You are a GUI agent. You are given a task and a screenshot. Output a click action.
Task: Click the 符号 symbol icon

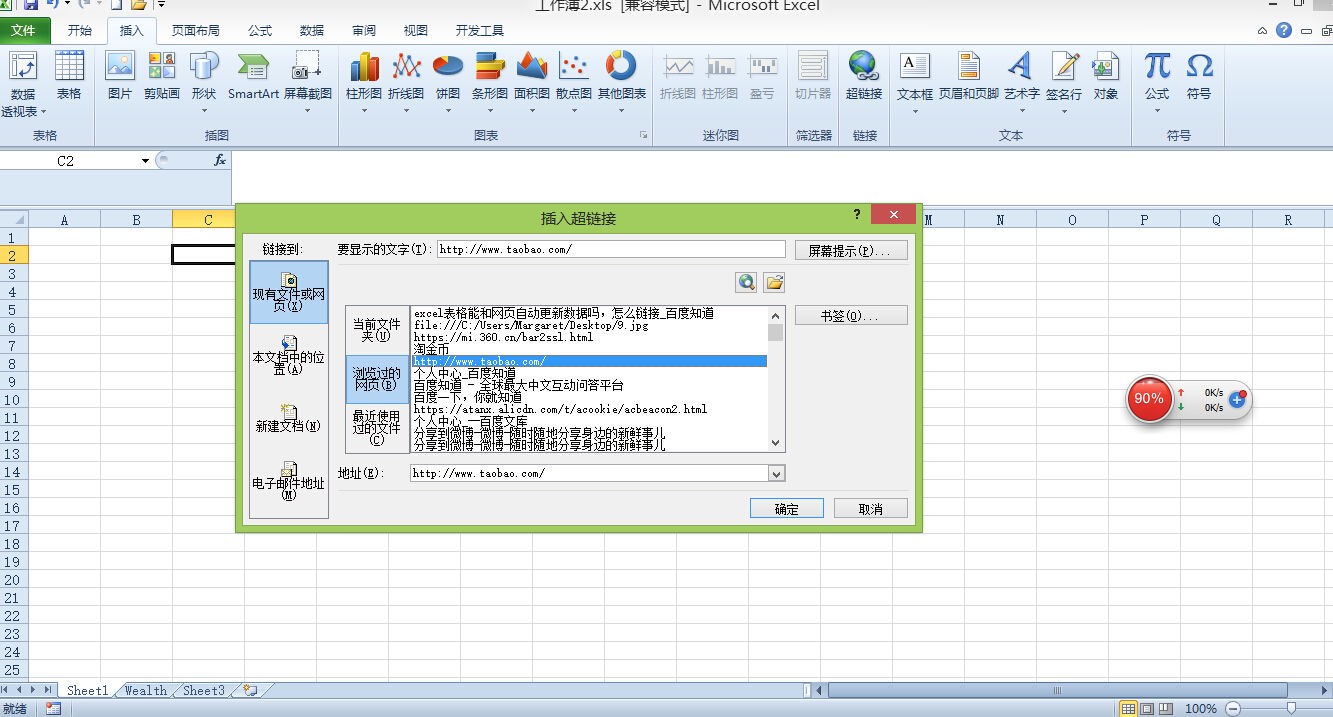click(x=1199, y=77)
